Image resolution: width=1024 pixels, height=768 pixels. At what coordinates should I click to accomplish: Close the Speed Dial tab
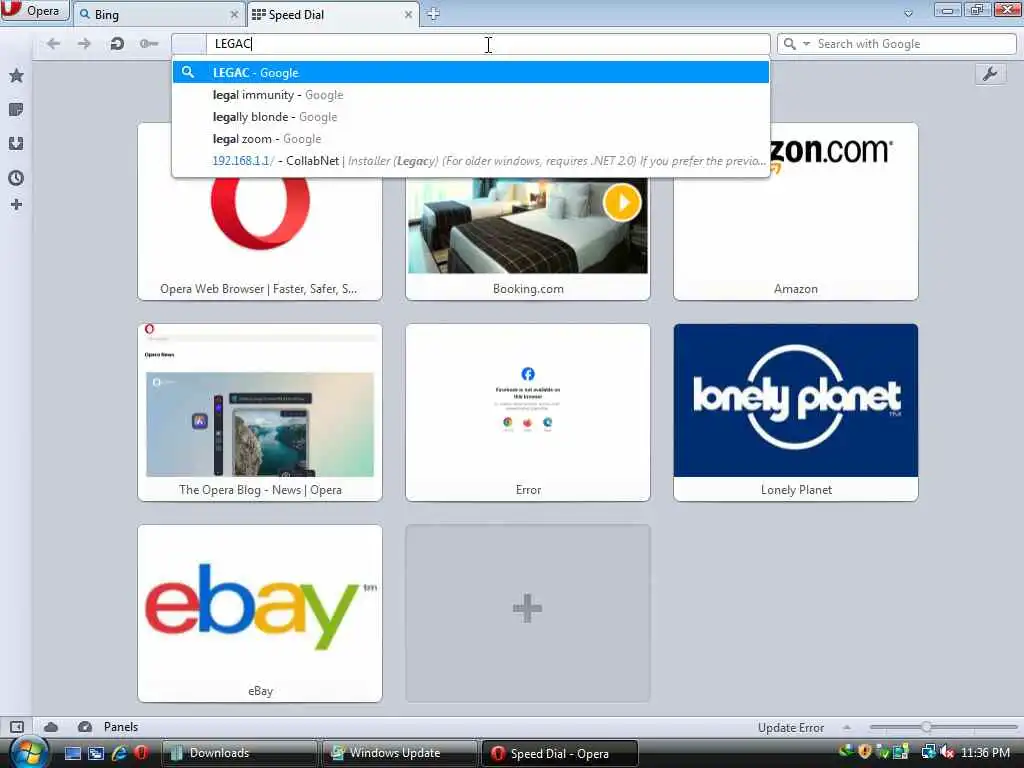(408, 14)
